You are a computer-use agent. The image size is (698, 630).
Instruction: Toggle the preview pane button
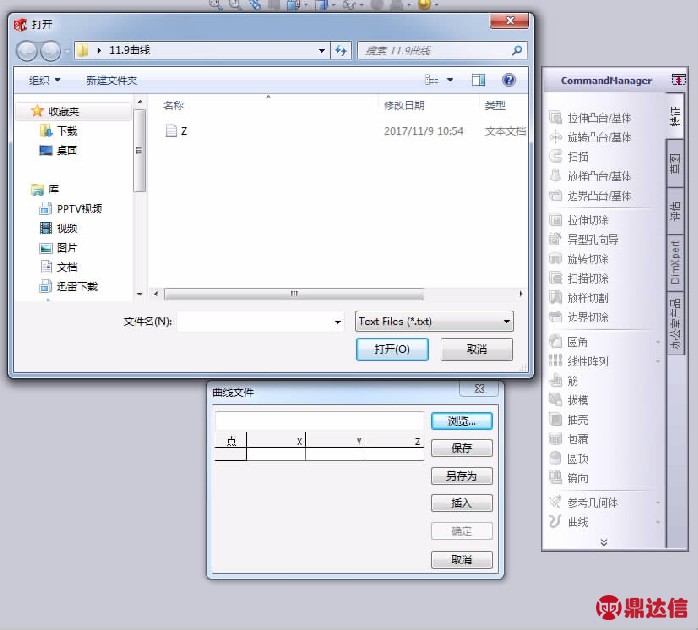pyautogui.click(x=478, y=80)
